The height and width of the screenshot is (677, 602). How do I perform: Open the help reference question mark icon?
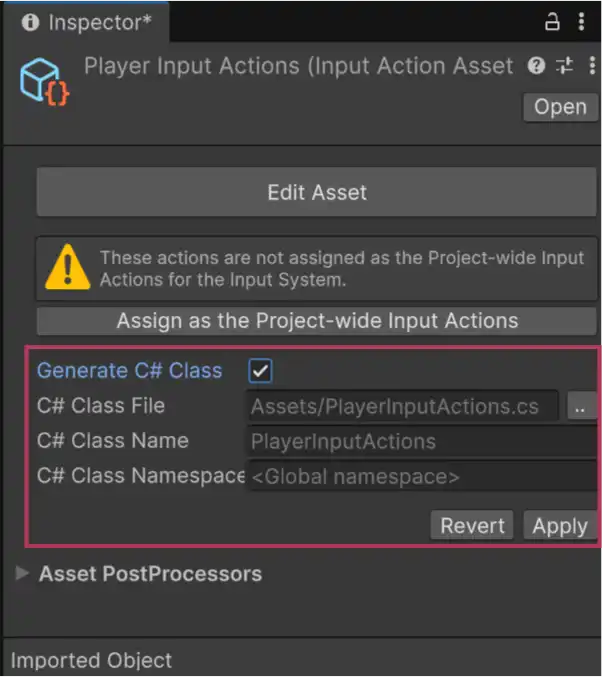click(537, 66)
